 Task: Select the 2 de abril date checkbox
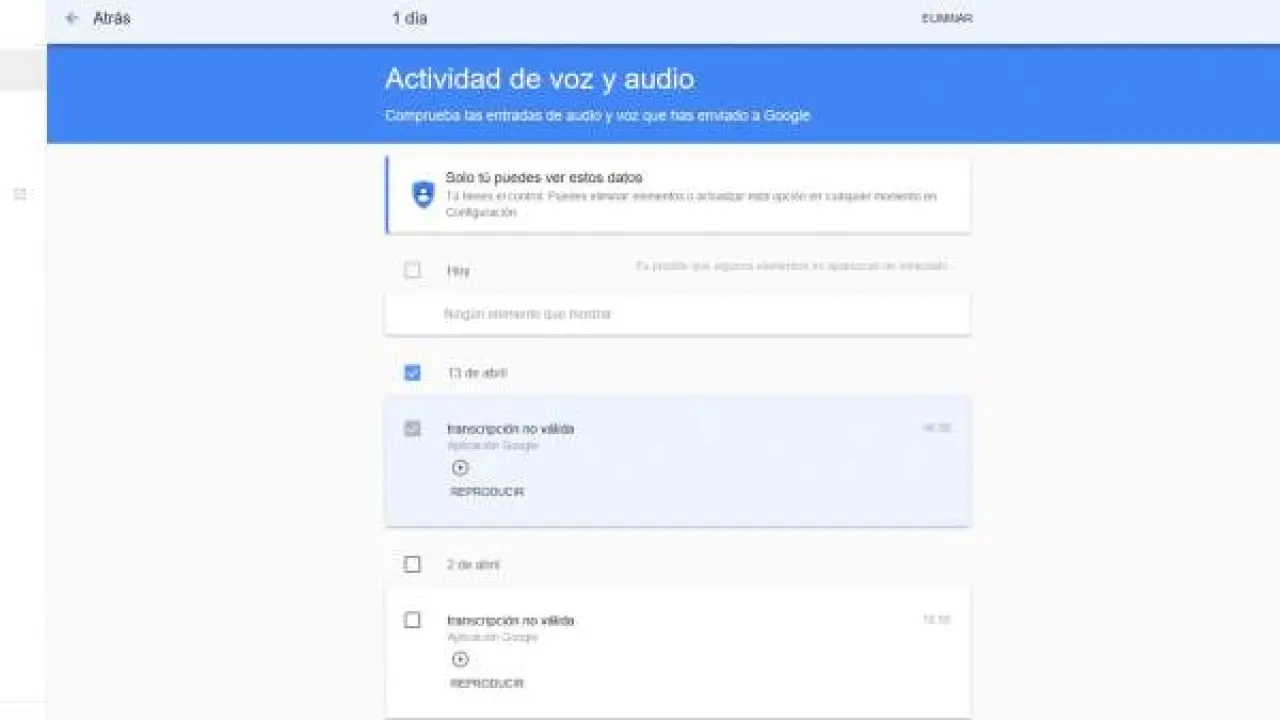[412, 564]
